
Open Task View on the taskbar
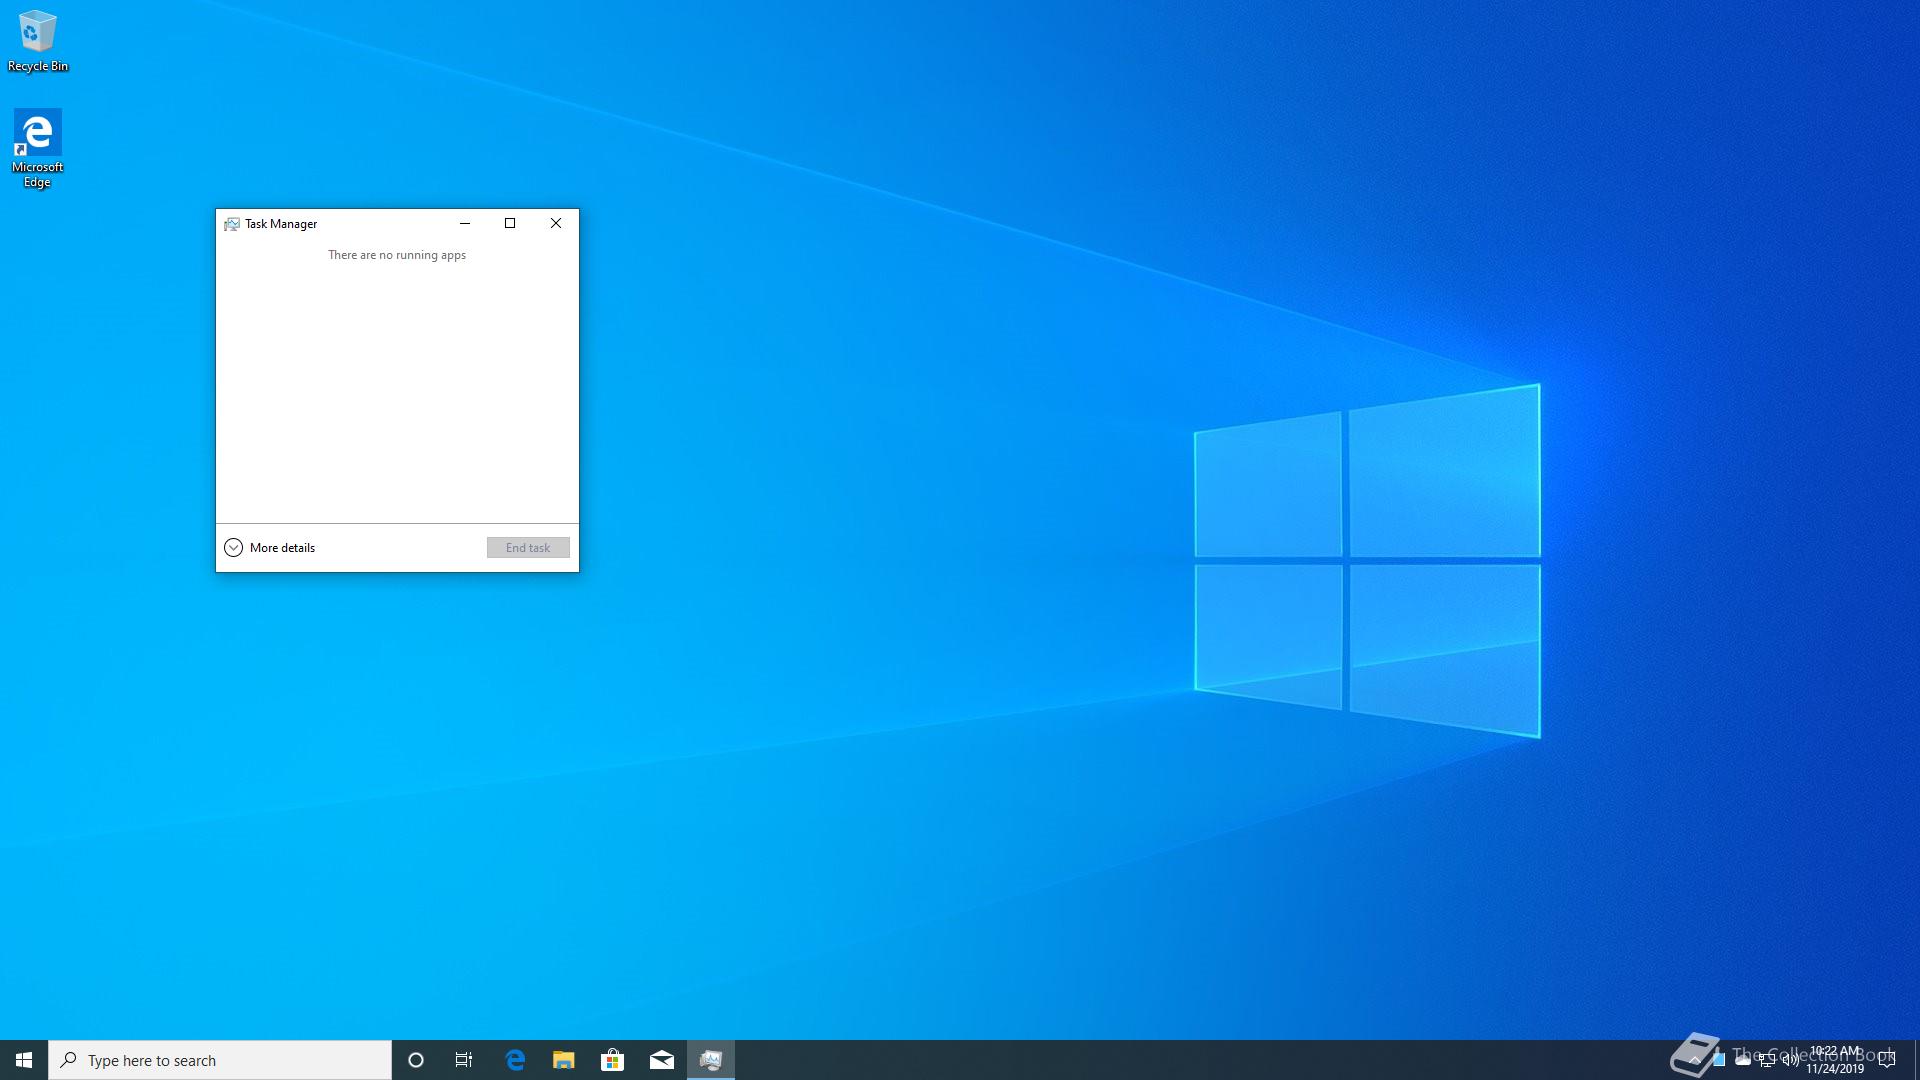(464, 1060)
